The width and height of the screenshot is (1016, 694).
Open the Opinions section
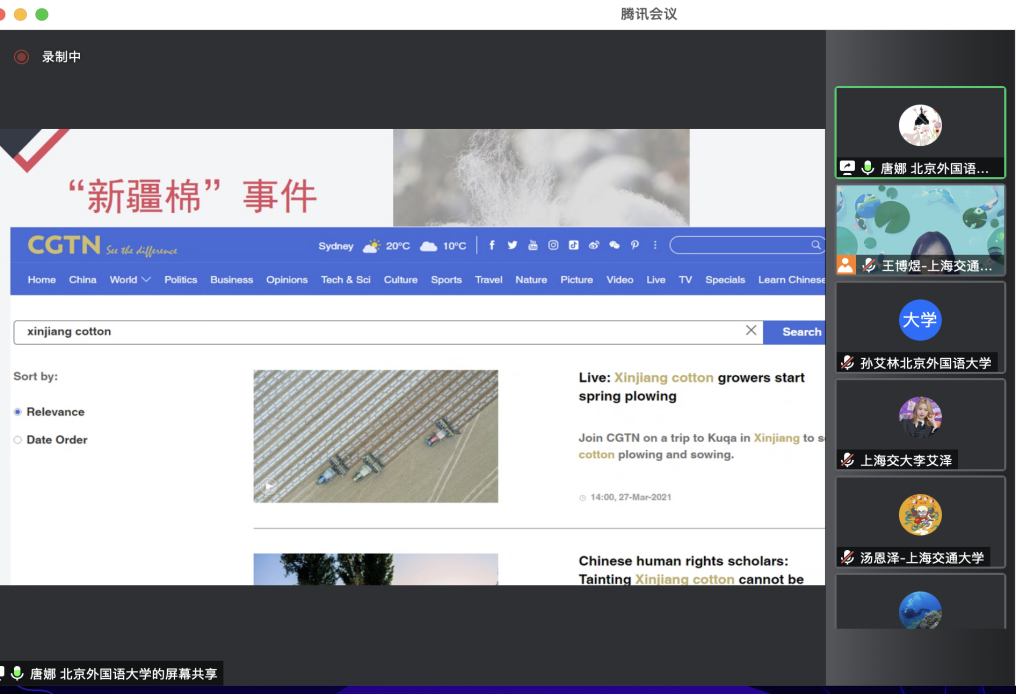[287, 280]
